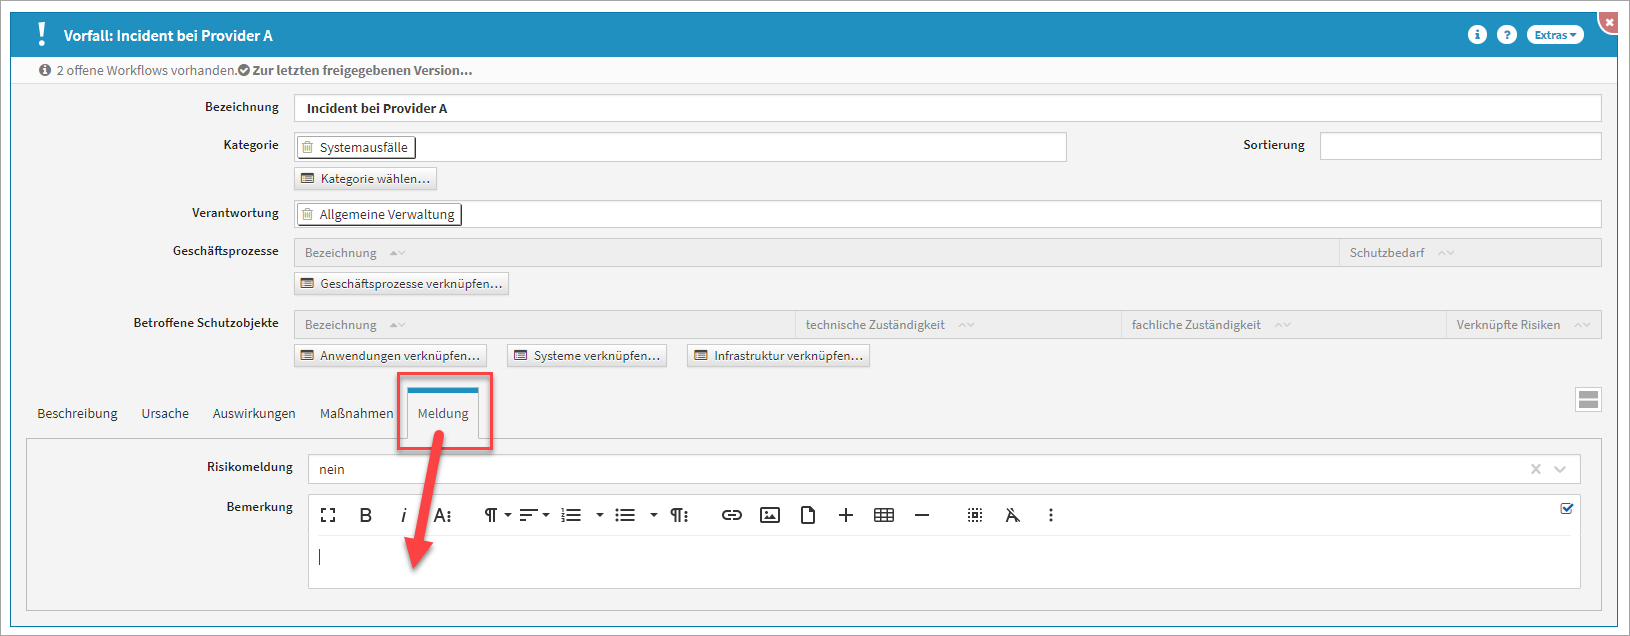This screenshot has width=1630, height=636.
Task: Insert a link in the Bemerkung editor
Action: click(x=732, y=515)
